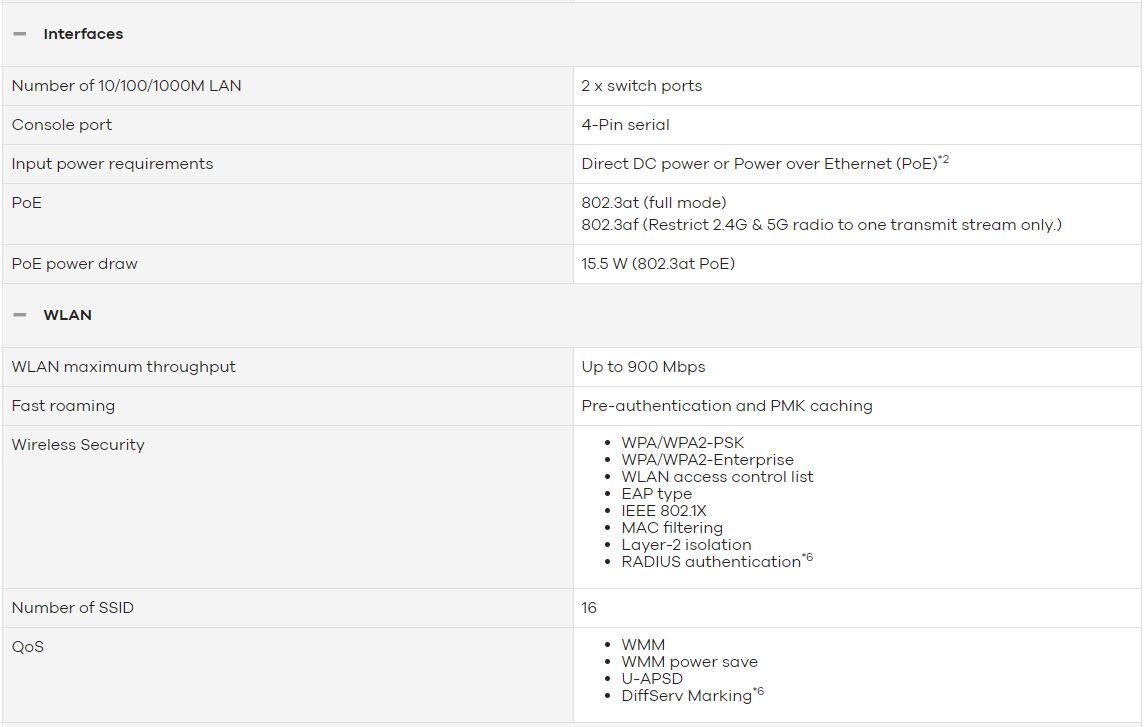Click the 4-Pin serial value

[x=626, y=125]
